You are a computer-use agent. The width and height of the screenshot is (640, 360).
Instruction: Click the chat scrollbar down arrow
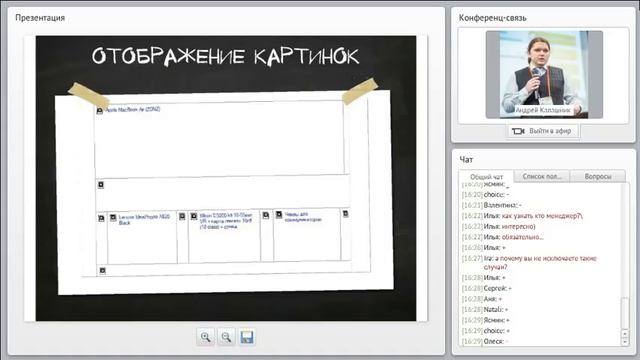pyautogui.click(x=625, y=342)
